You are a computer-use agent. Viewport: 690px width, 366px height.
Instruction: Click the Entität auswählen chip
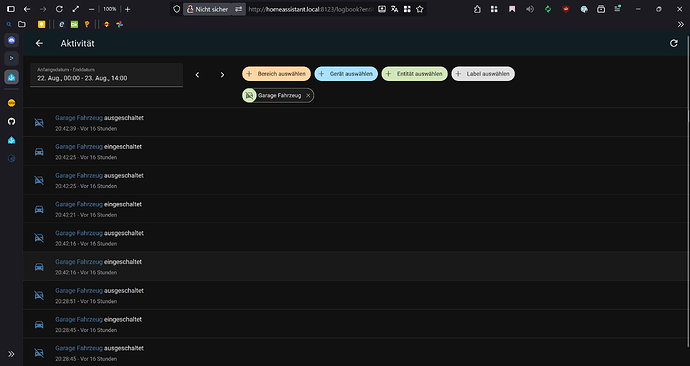pyautogui.click(x=415, y=74)
